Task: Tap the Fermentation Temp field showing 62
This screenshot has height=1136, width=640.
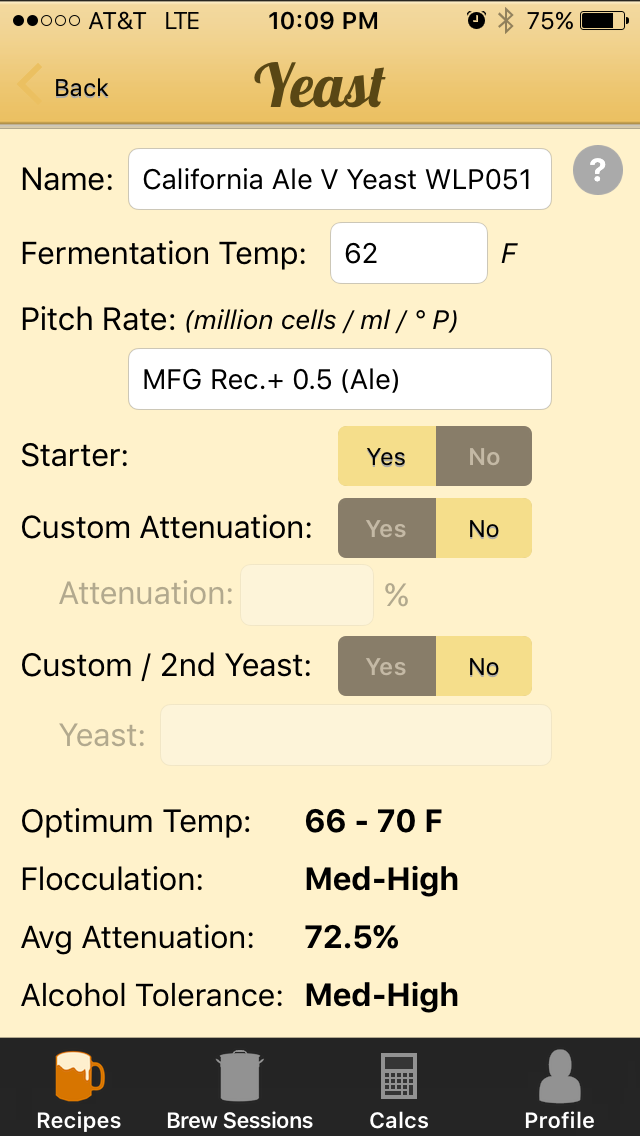Action: 409,253
